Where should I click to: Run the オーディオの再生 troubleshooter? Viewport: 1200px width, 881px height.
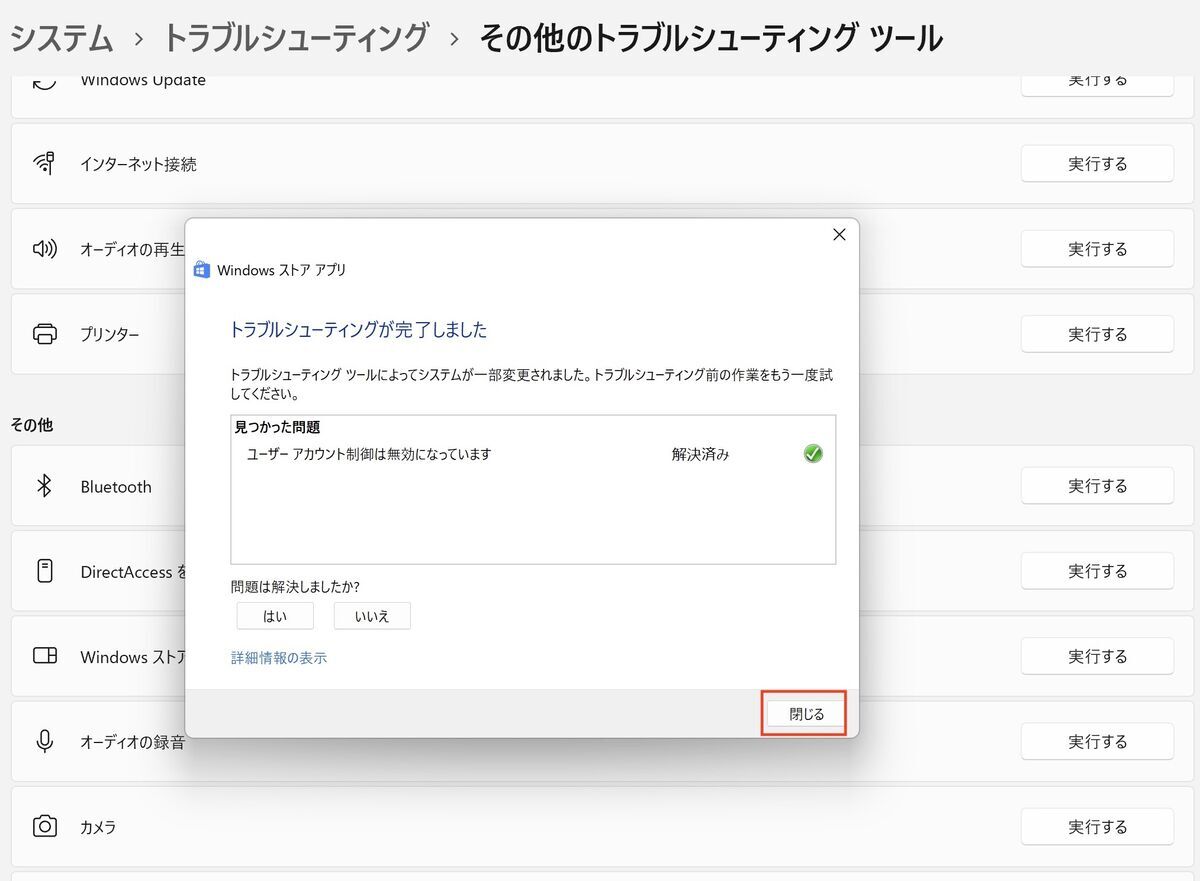coord(1097,249)
